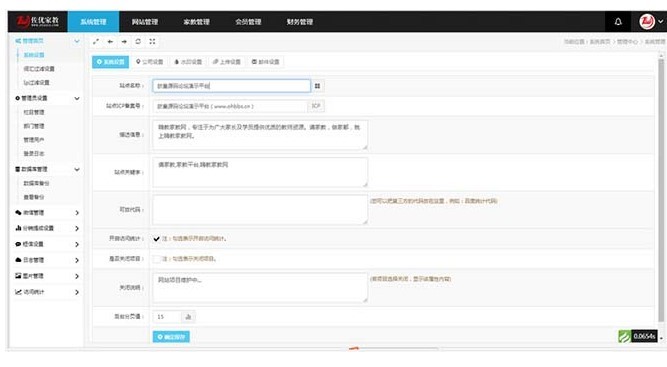The width and height of the screenshot is (667, 367).
Task: Click the picture icon of 图片管理
Action: coord(18,276)
